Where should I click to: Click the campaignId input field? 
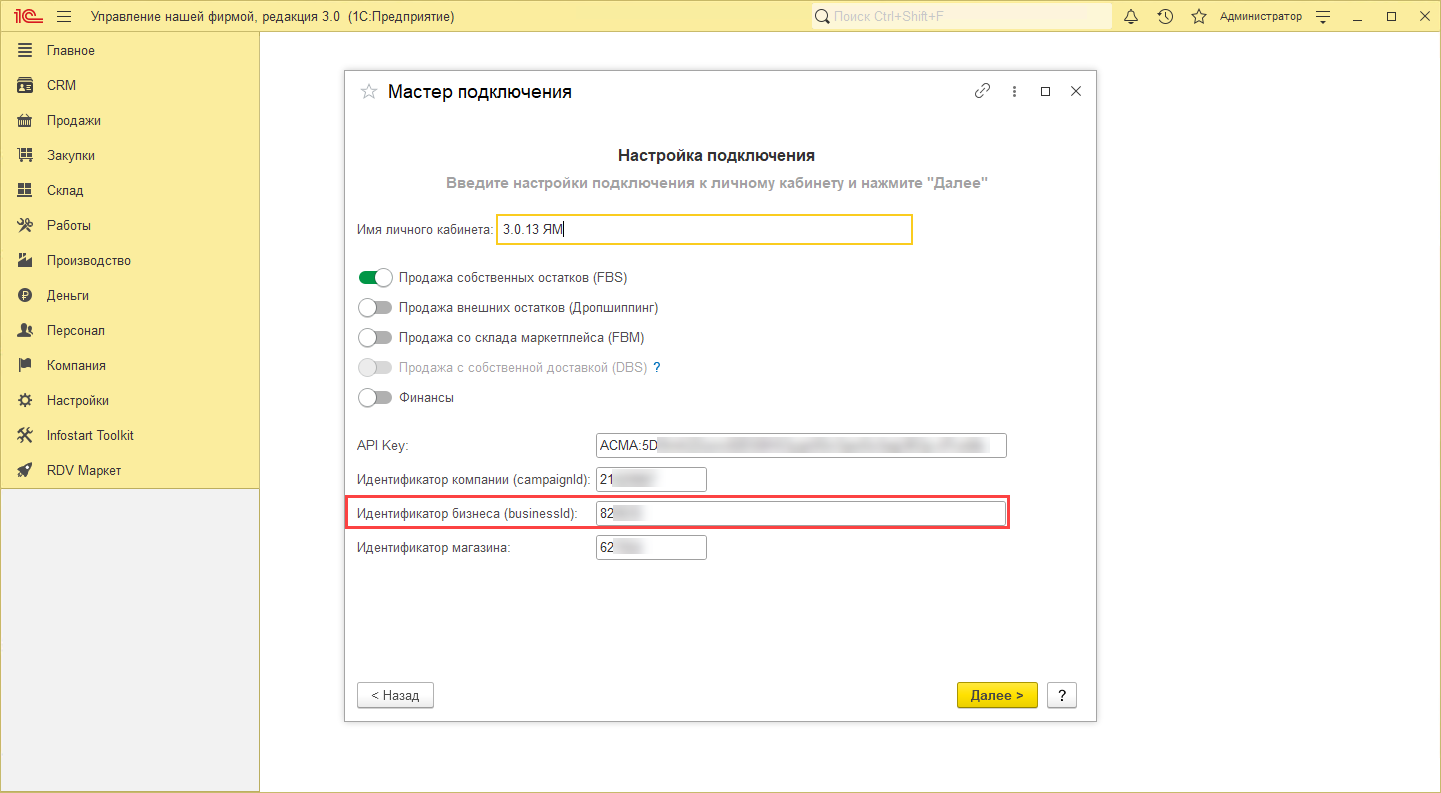tap(651, 479)
